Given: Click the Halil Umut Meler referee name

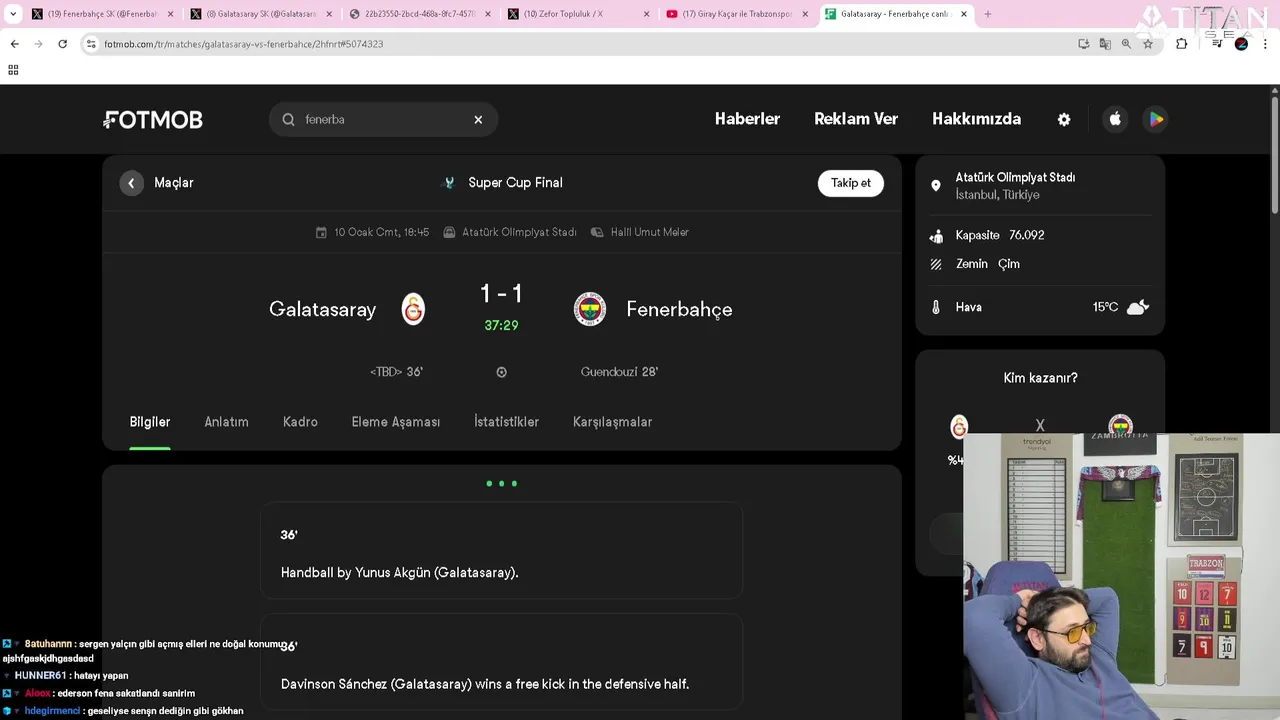Looking at the screenshot, I should pyautogui.click(x=649, y=232).
